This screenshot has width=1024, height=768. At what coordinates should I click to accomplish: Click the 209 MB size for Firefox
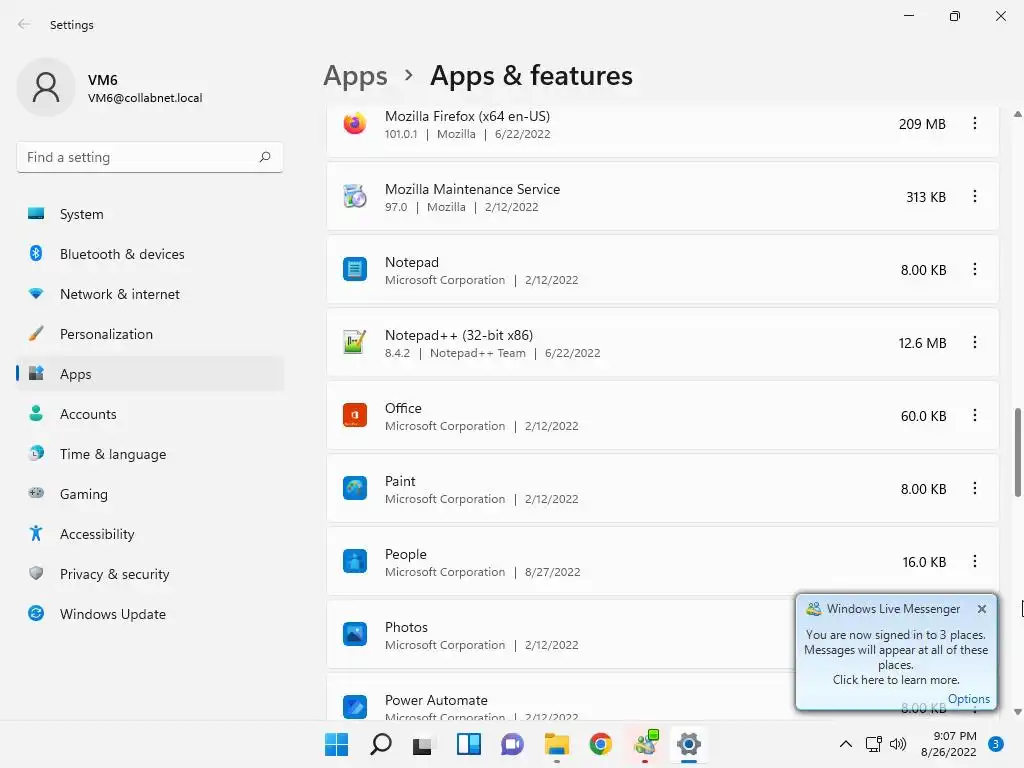click(x=922, y=123)
